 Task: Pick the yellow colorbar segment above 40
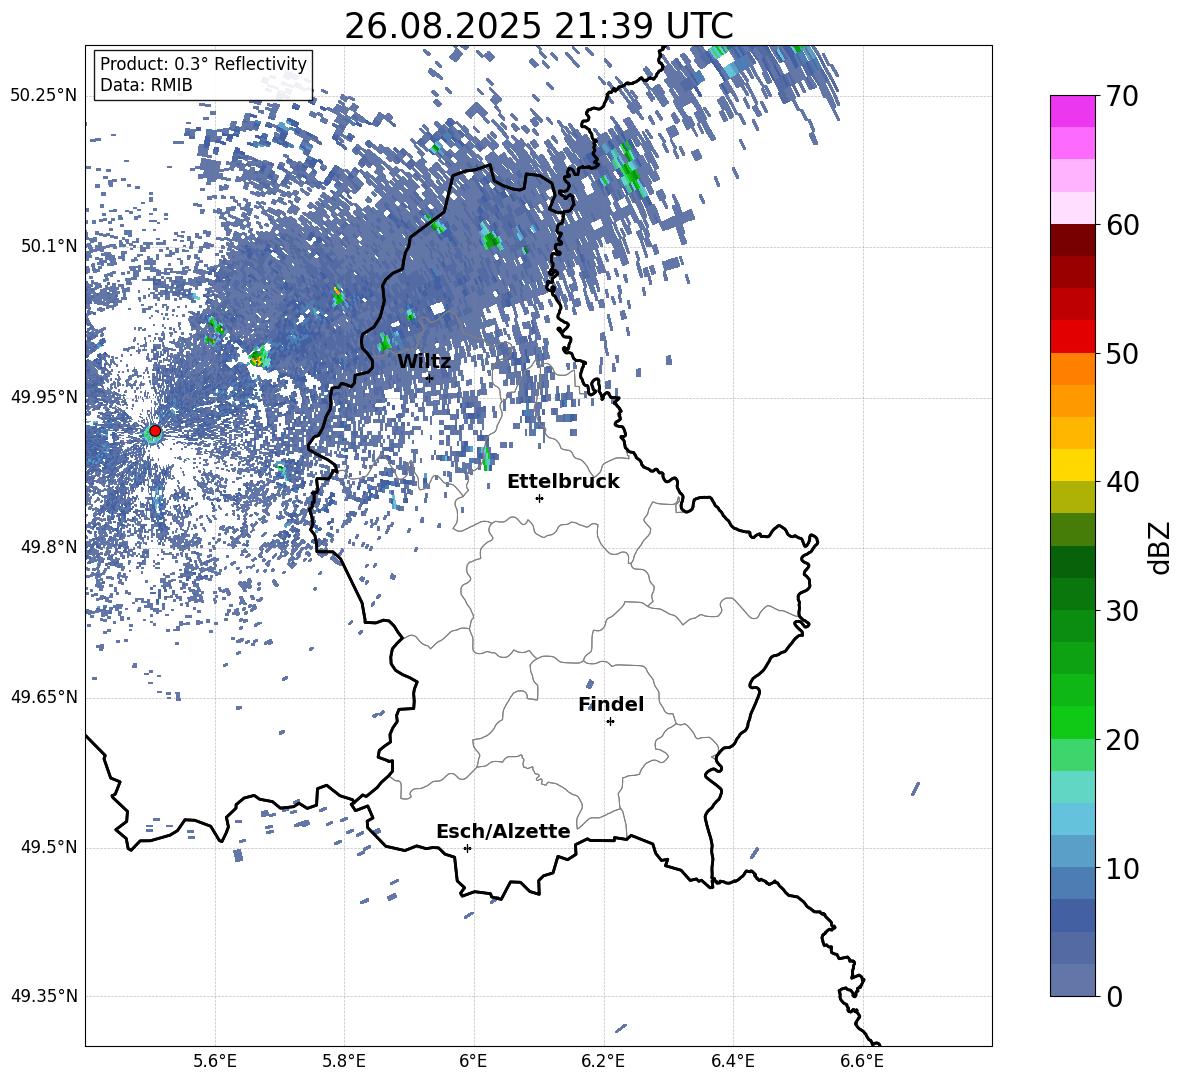click(x=1073, y=465)
